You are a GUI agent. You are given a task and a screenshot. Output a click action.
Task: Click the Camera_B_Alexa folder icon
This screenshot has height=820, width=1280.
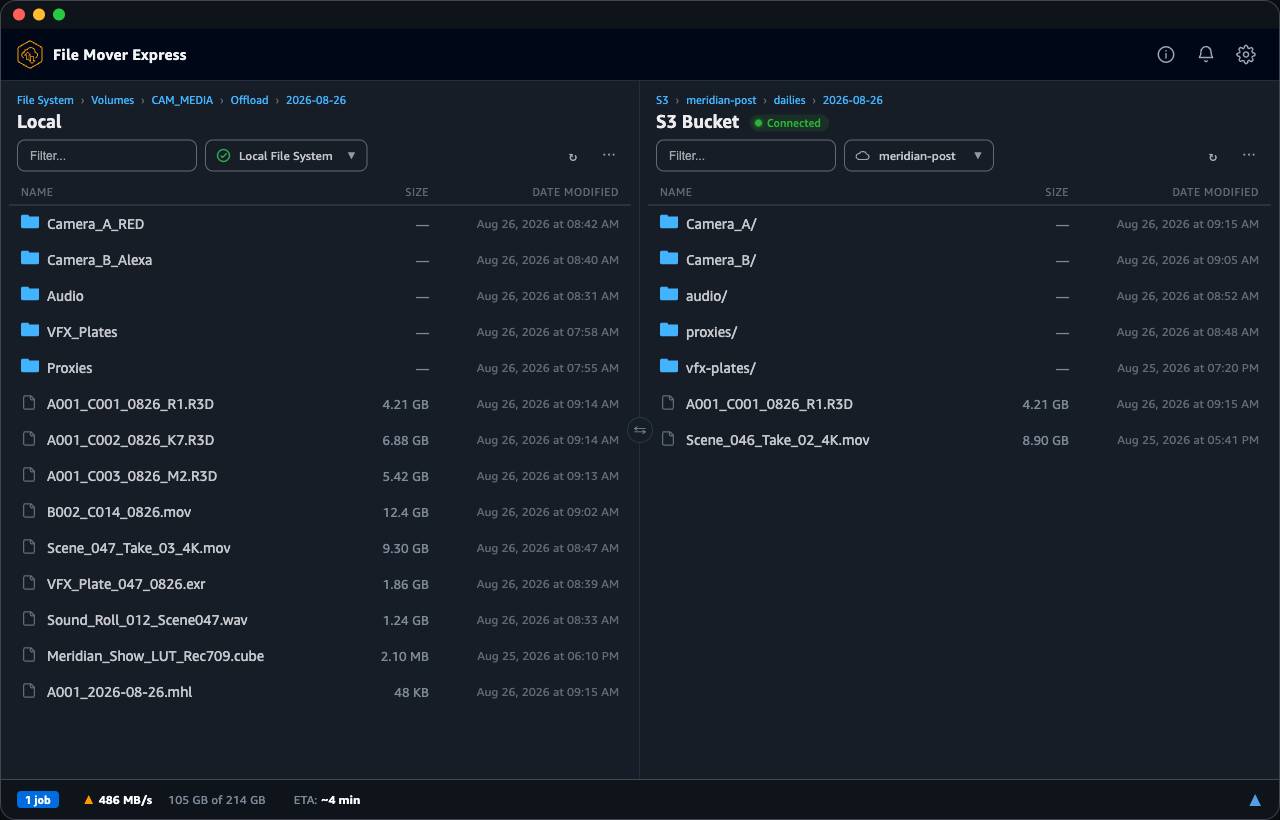(x=30, y=259)
